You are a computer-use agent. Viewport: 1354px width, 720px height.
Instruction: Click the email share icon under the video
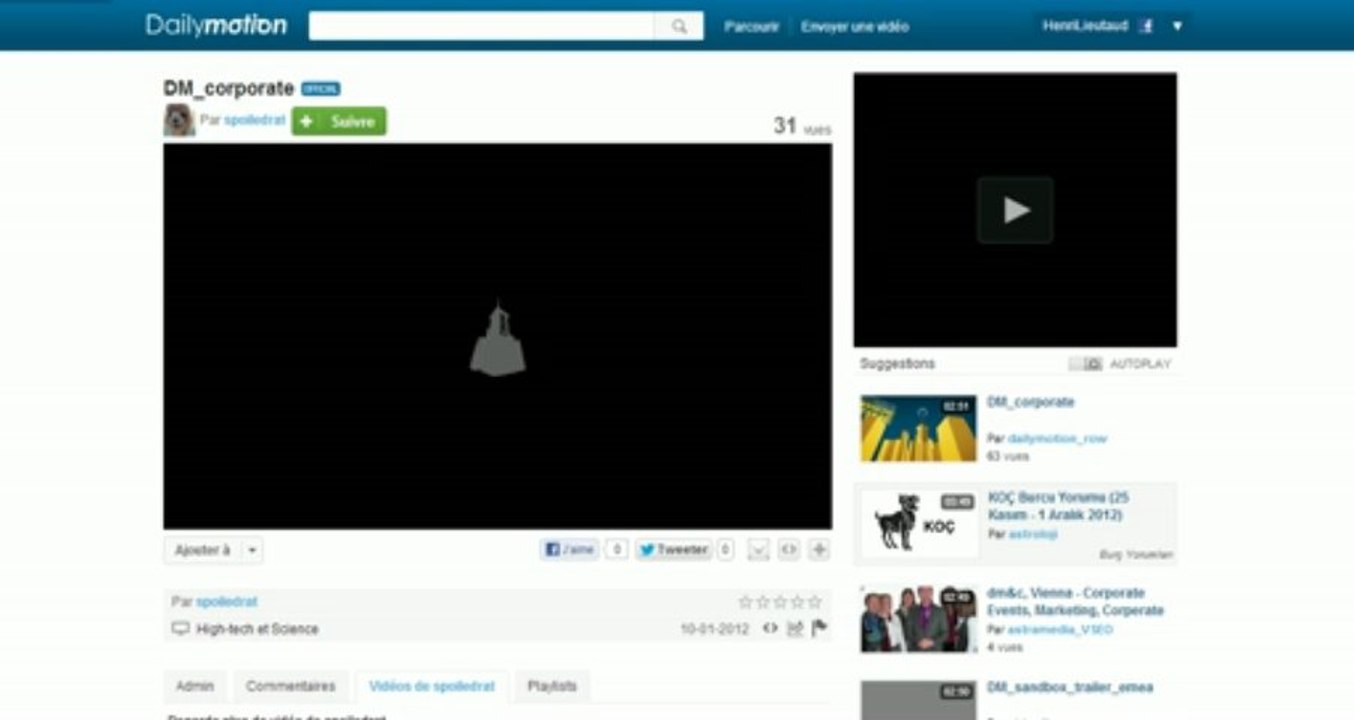(x=759, y=549)
